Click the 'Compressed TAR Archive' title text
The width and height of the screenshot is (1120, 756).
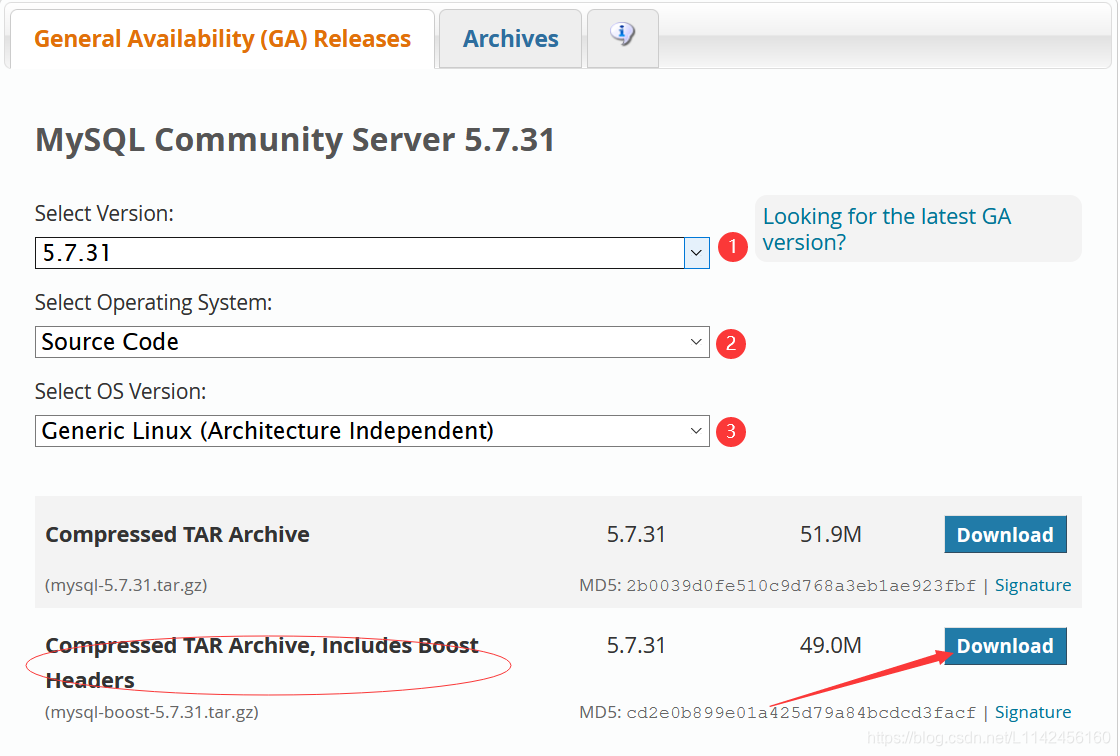177,534
